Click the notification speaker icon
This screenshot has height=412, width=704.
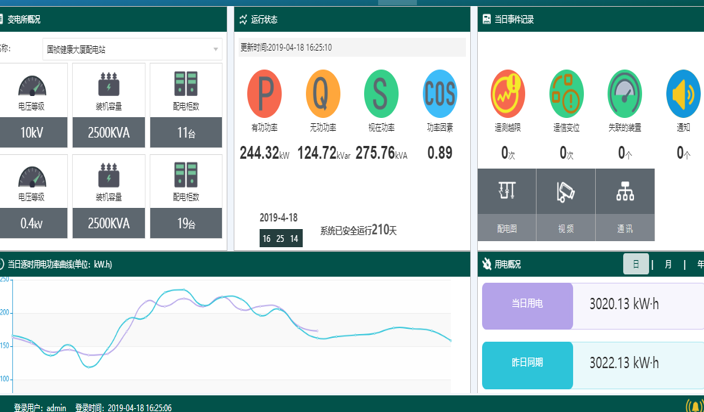(x=683, y=94)
